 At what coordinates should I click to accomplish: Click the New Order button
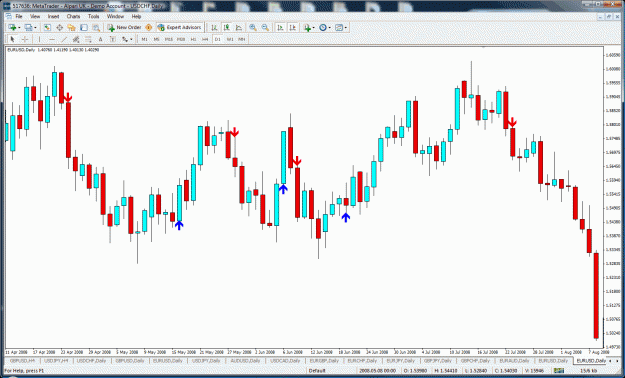click(x=125, y=28)
